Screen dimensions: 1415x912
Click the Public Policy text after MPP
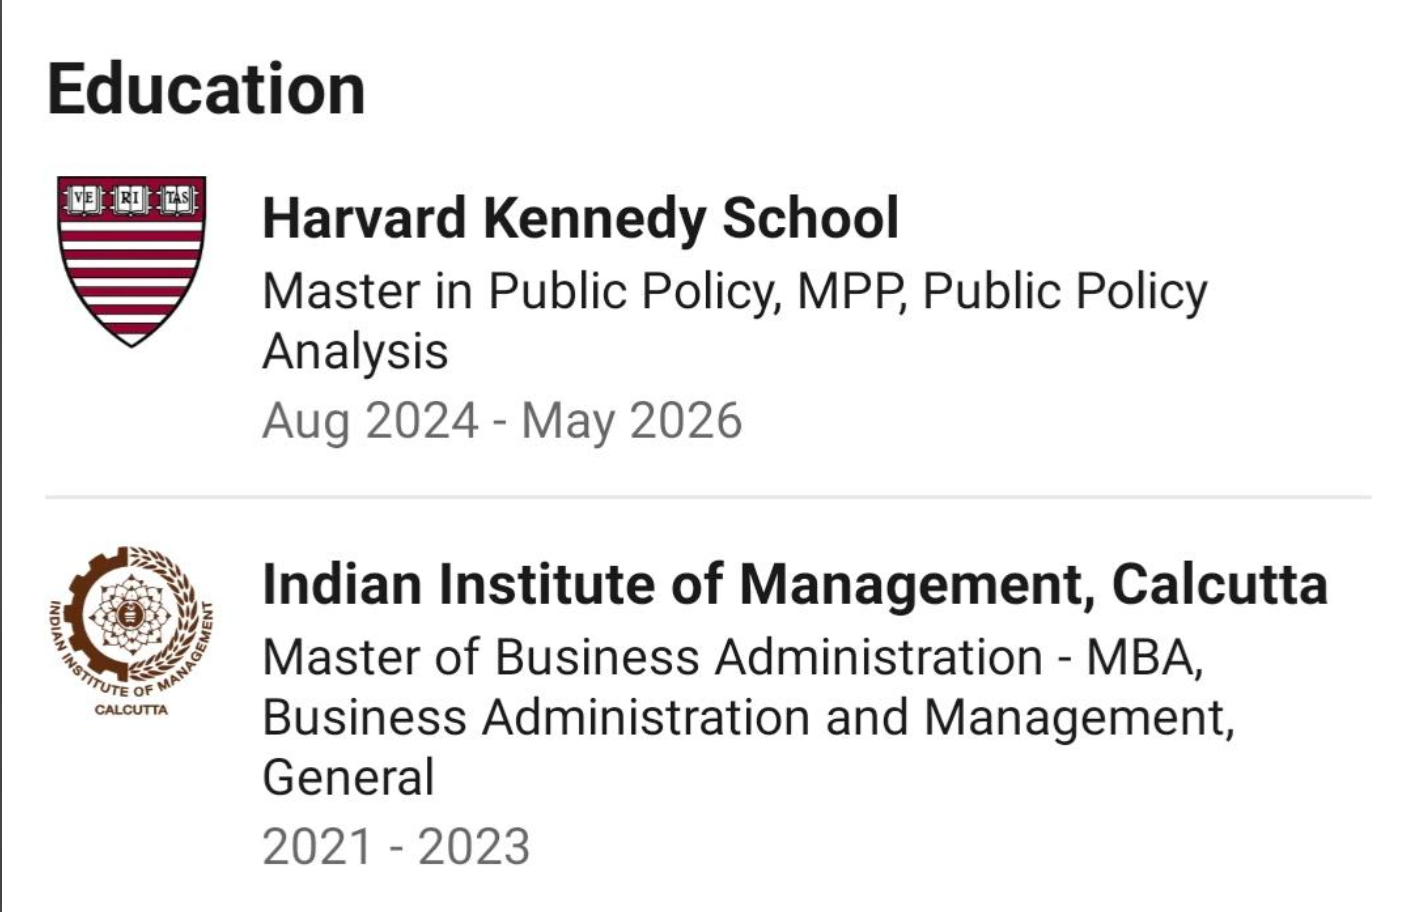point(1064,292)
